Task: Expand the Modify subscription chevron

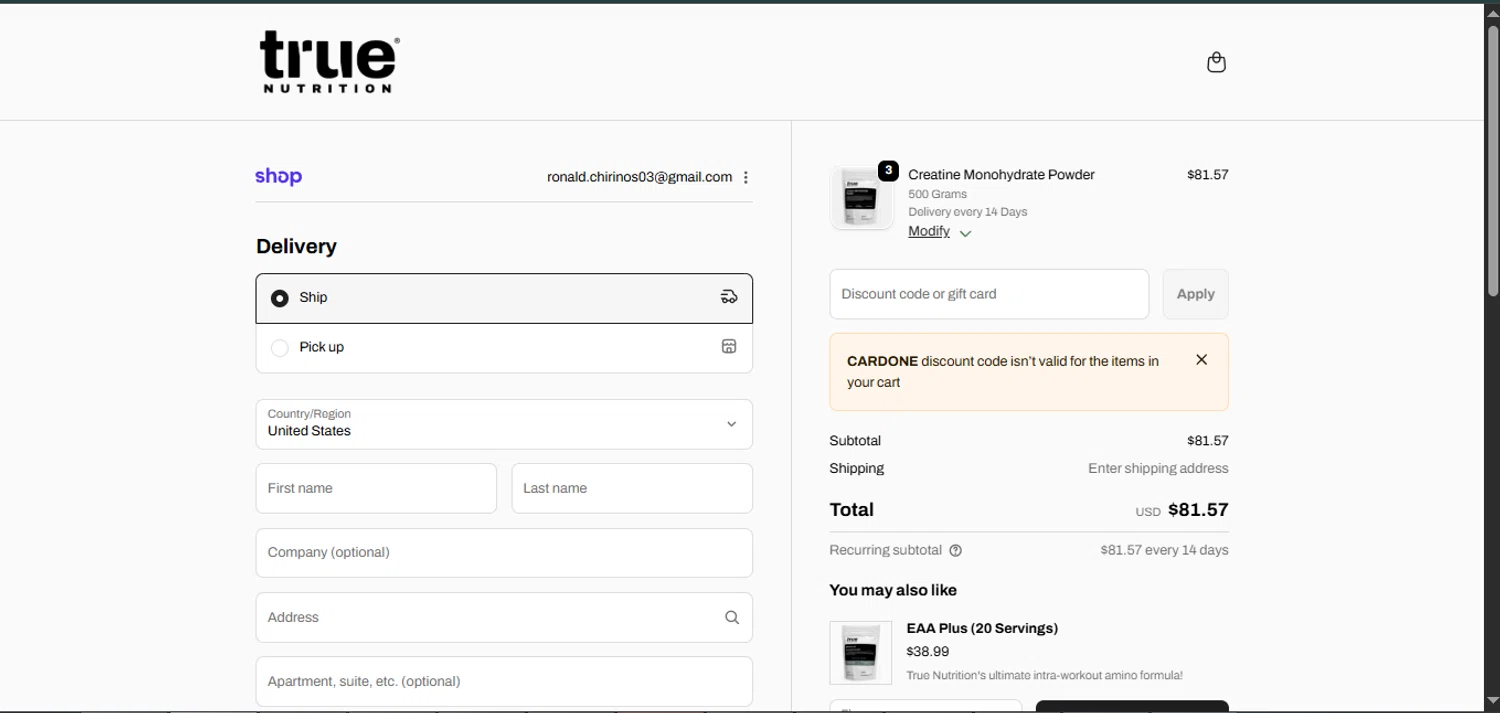Action: pyautogui.click(x=965, y=233)
